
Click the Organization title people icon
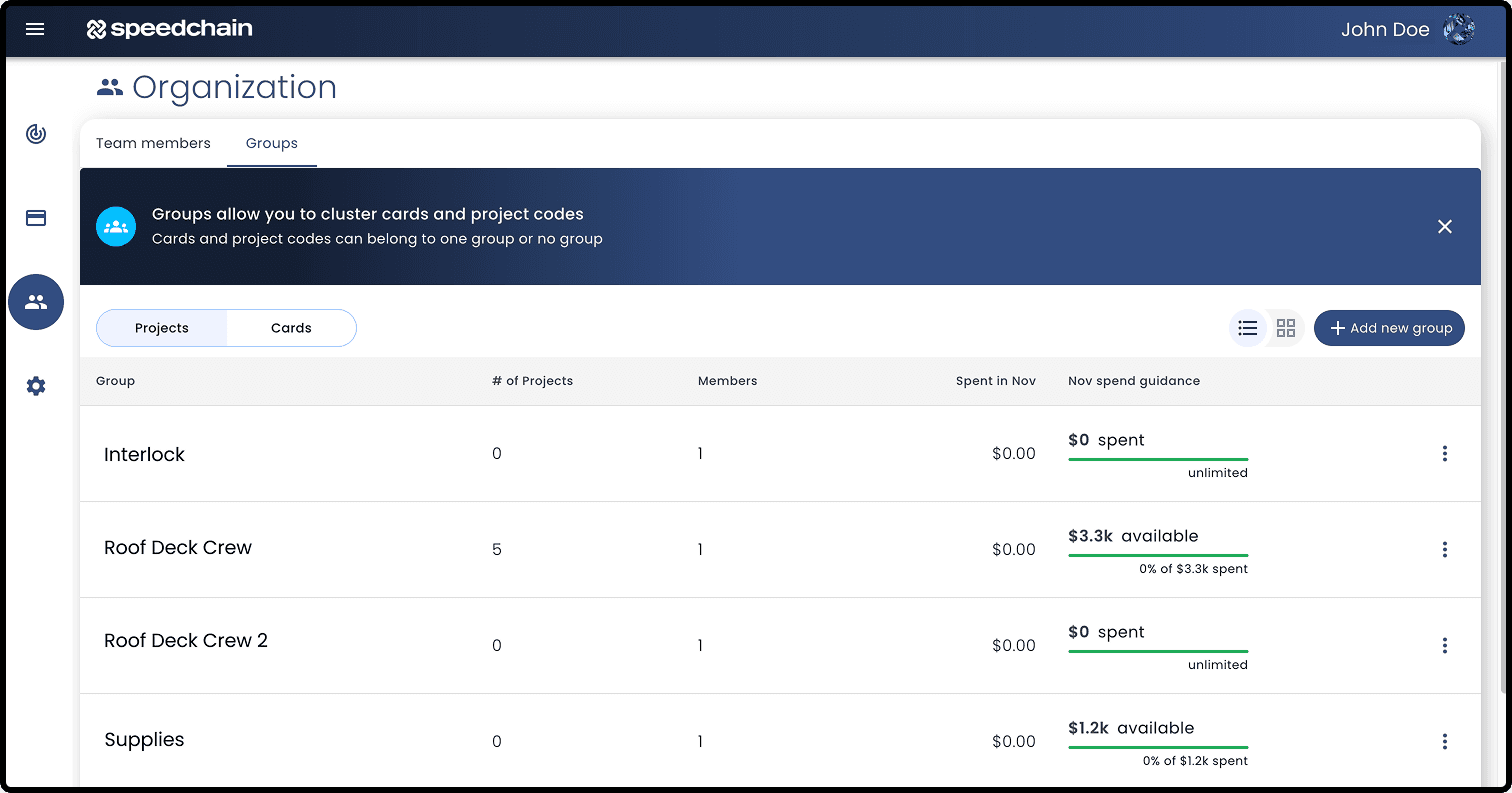(109, 87)
